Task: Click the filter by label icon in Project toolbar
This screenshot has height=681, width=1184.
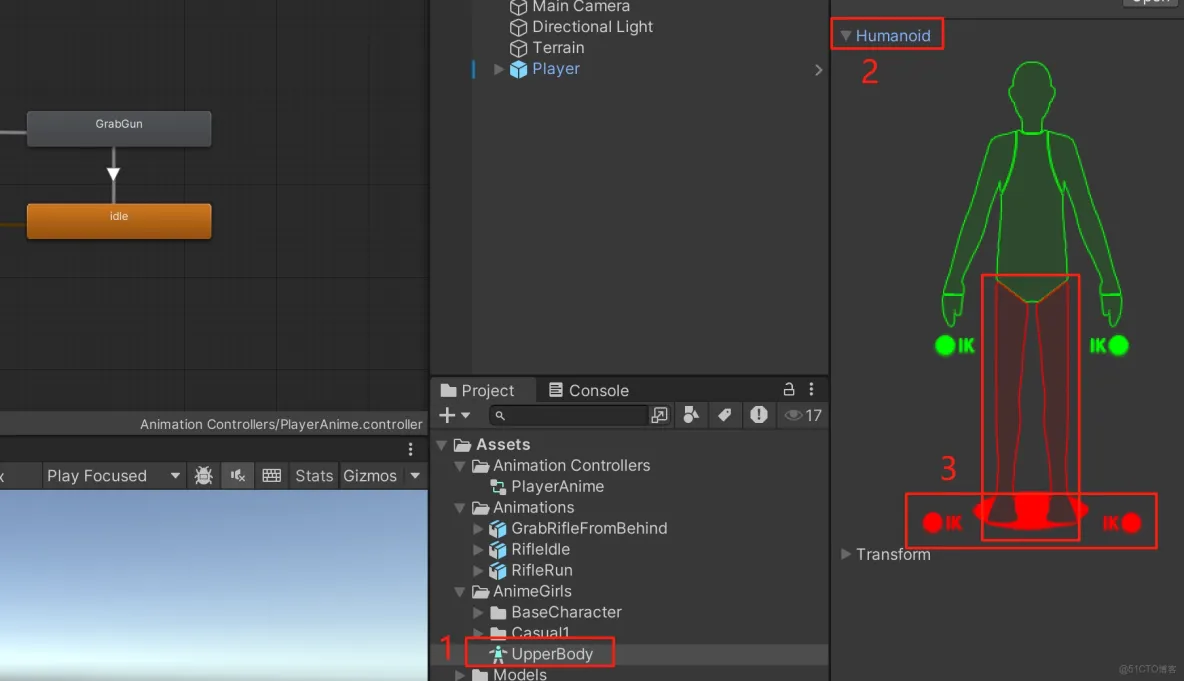Action: coord(725,414)
